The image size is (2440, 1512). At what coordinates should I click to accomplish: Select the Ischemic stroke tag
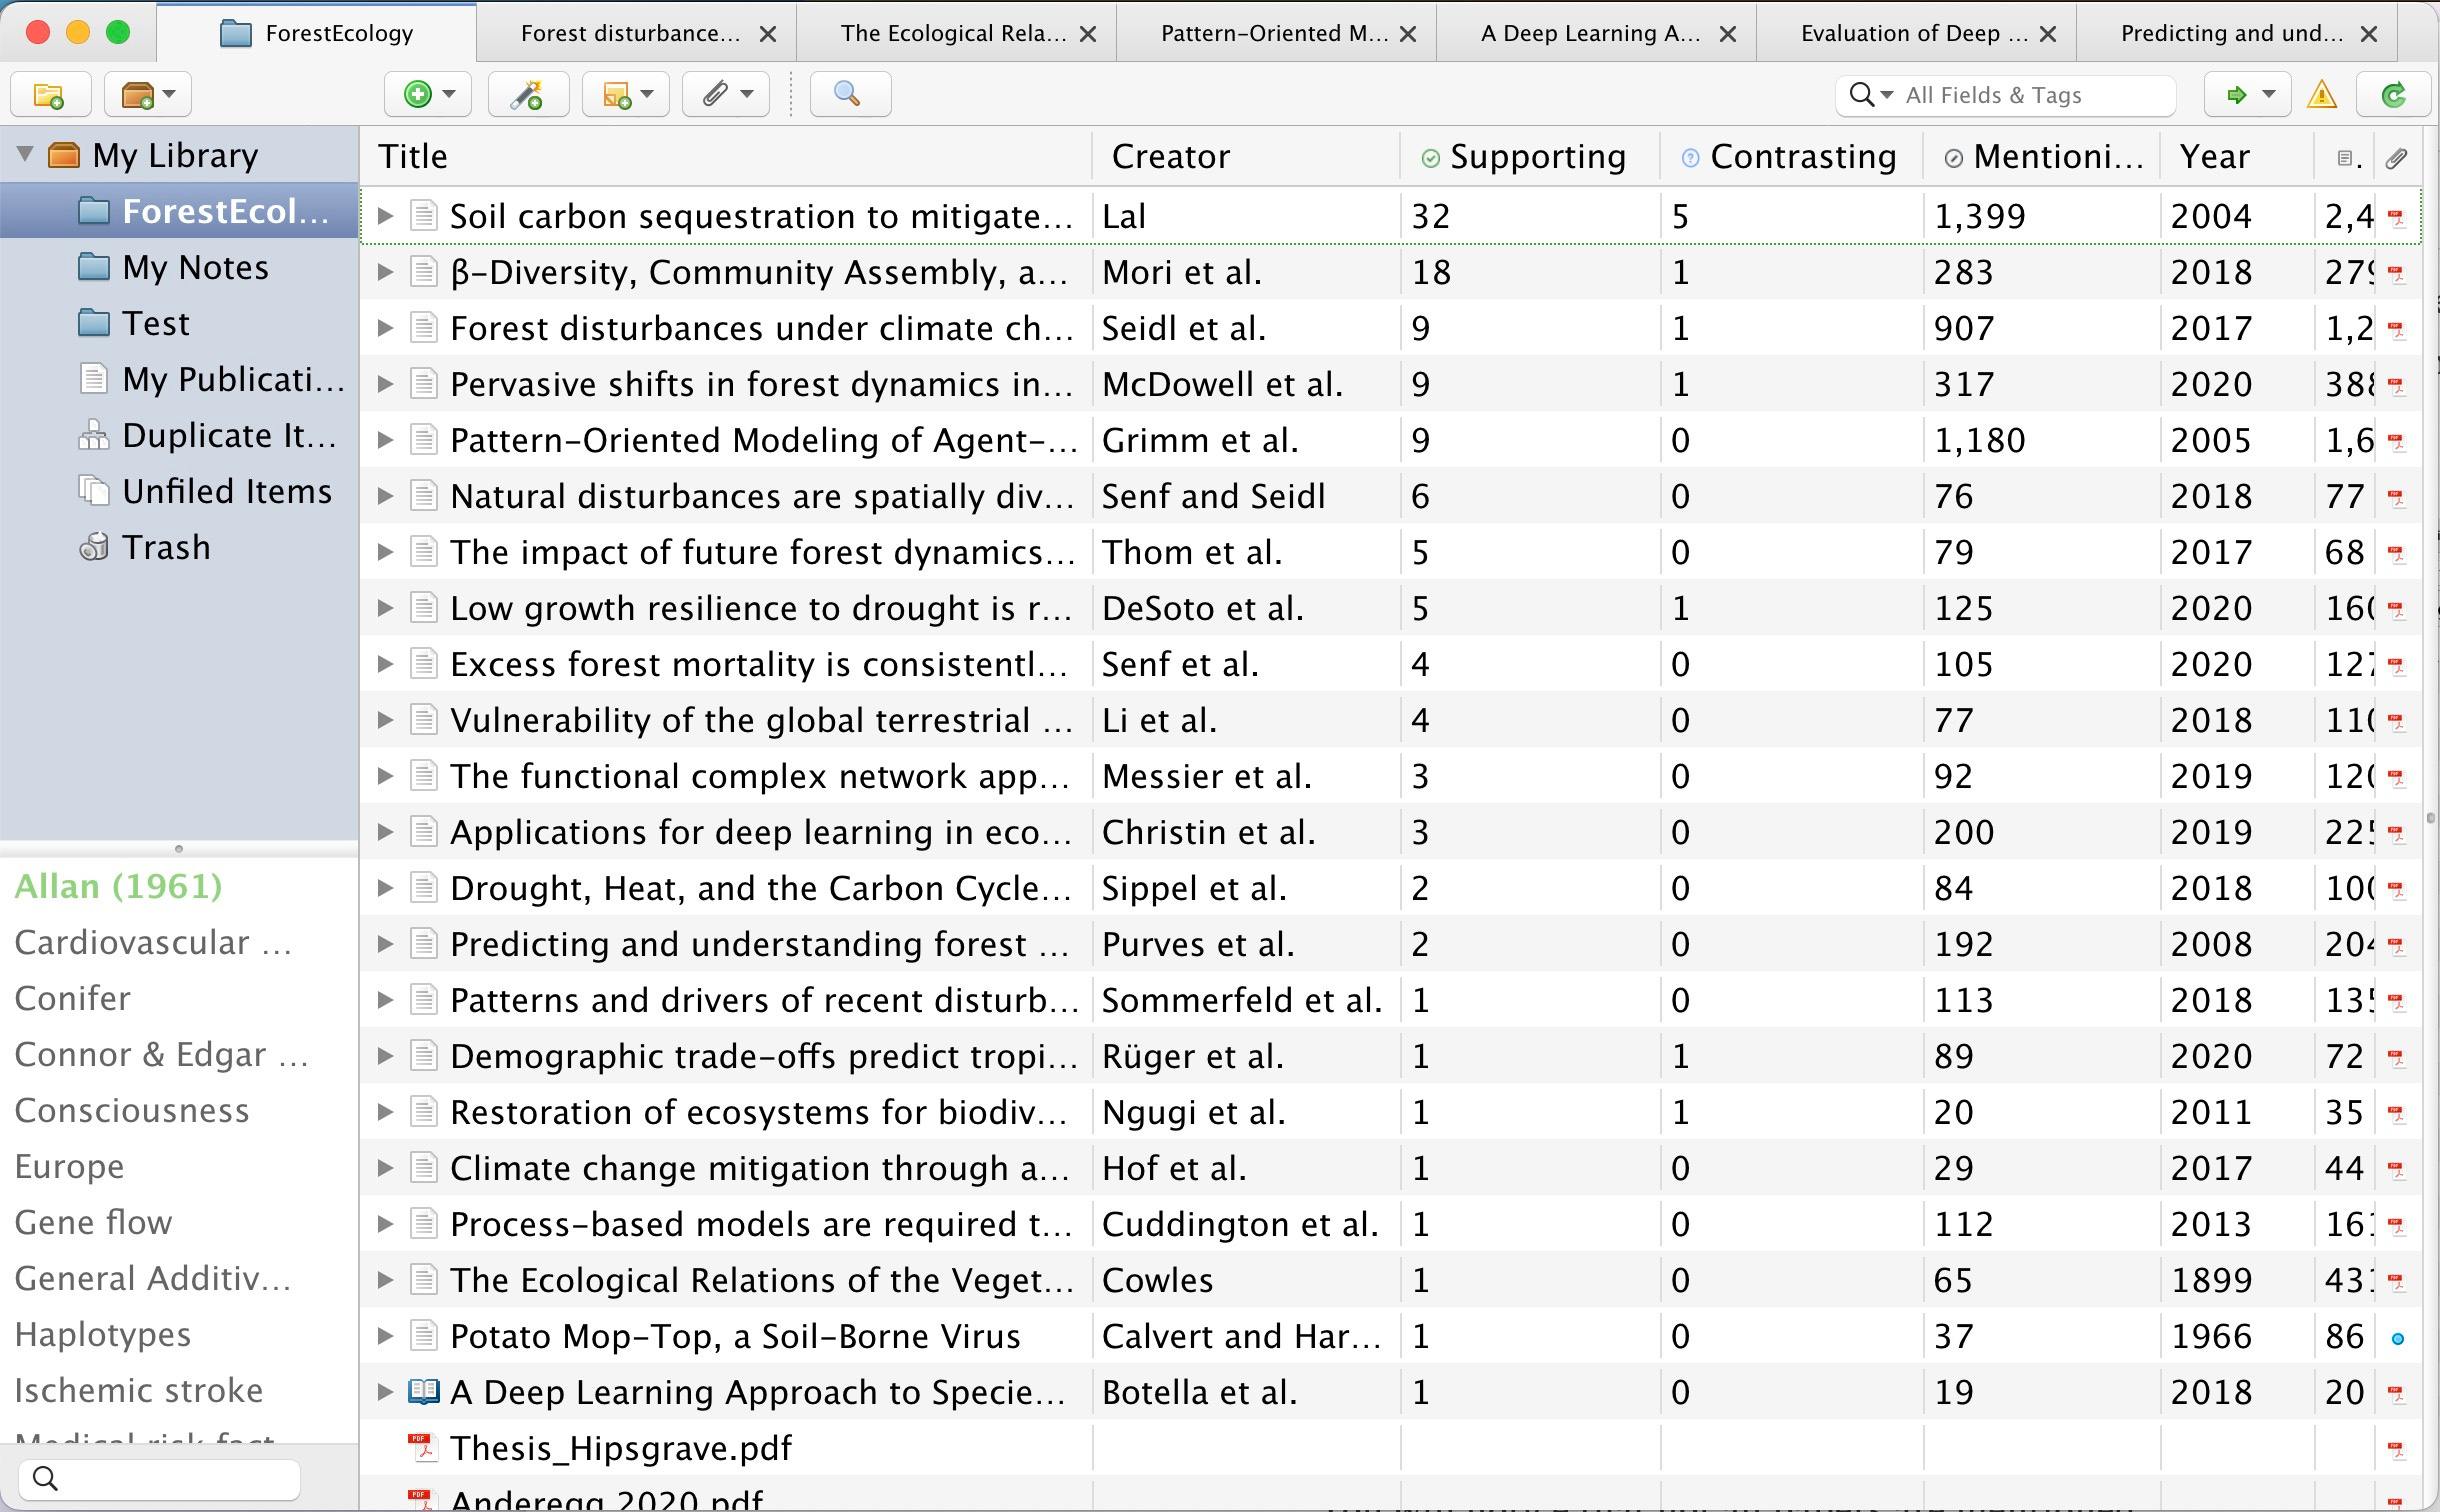click(x=138, y=1390)
